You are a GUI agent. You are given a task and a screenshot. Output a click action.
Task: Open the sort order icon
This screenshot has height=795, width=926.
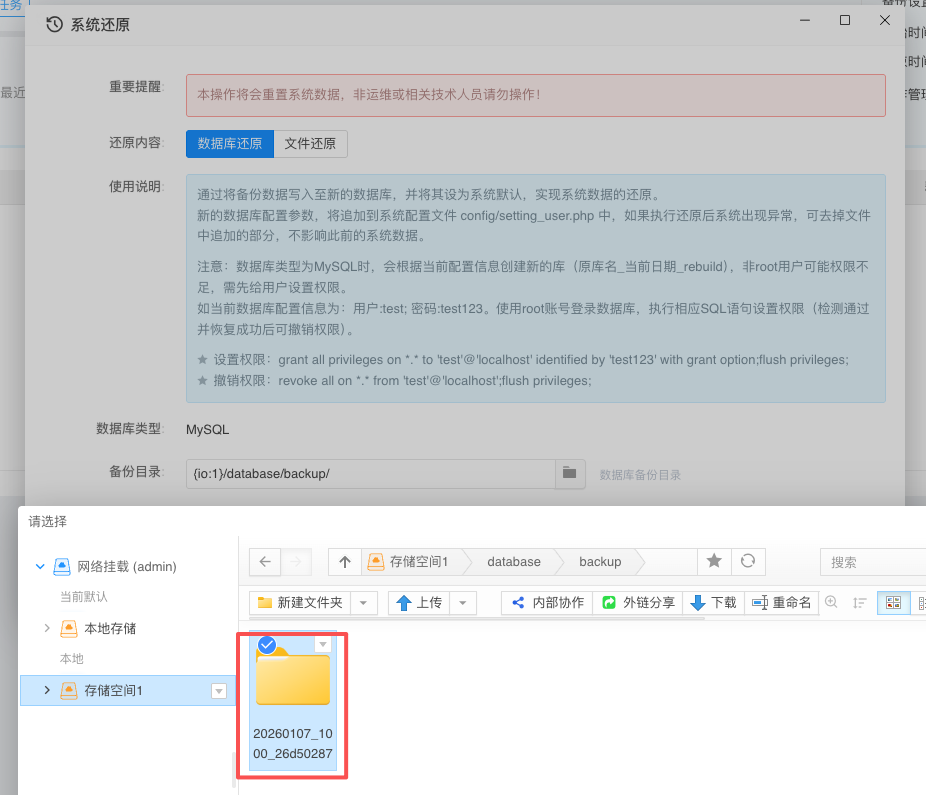click(x=859, y=602)
